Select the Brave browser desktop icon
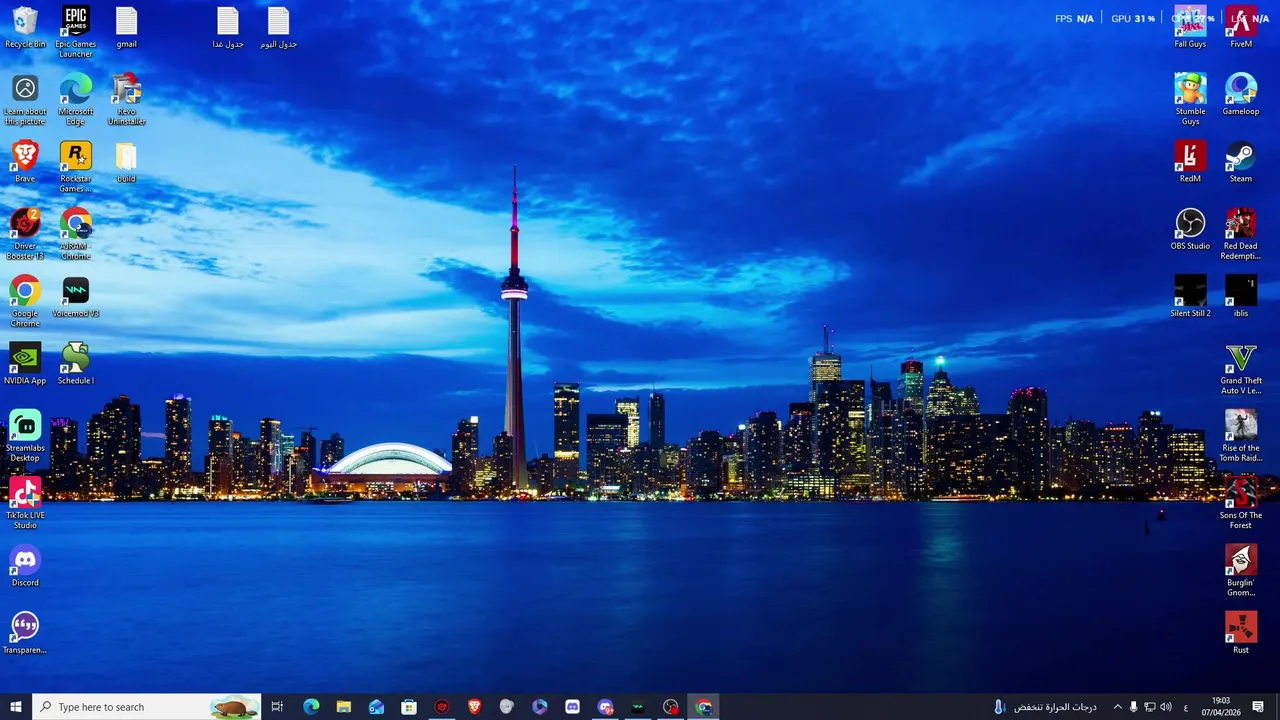The image size is (1280, 720). (25, 162)
